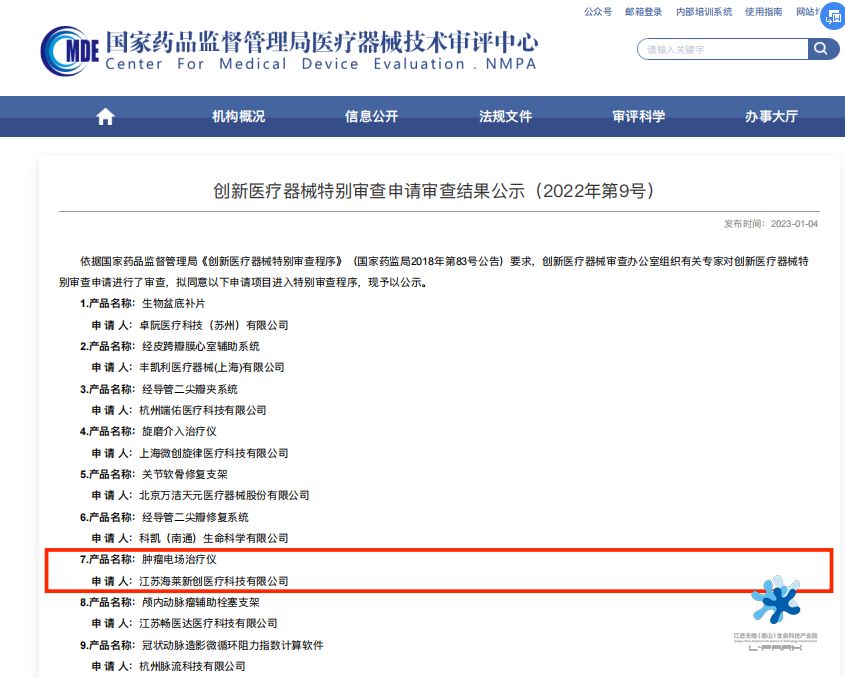Click the magnifier search button
The width and height of the screenshot is (845, 678).
(x=822, y=49)
